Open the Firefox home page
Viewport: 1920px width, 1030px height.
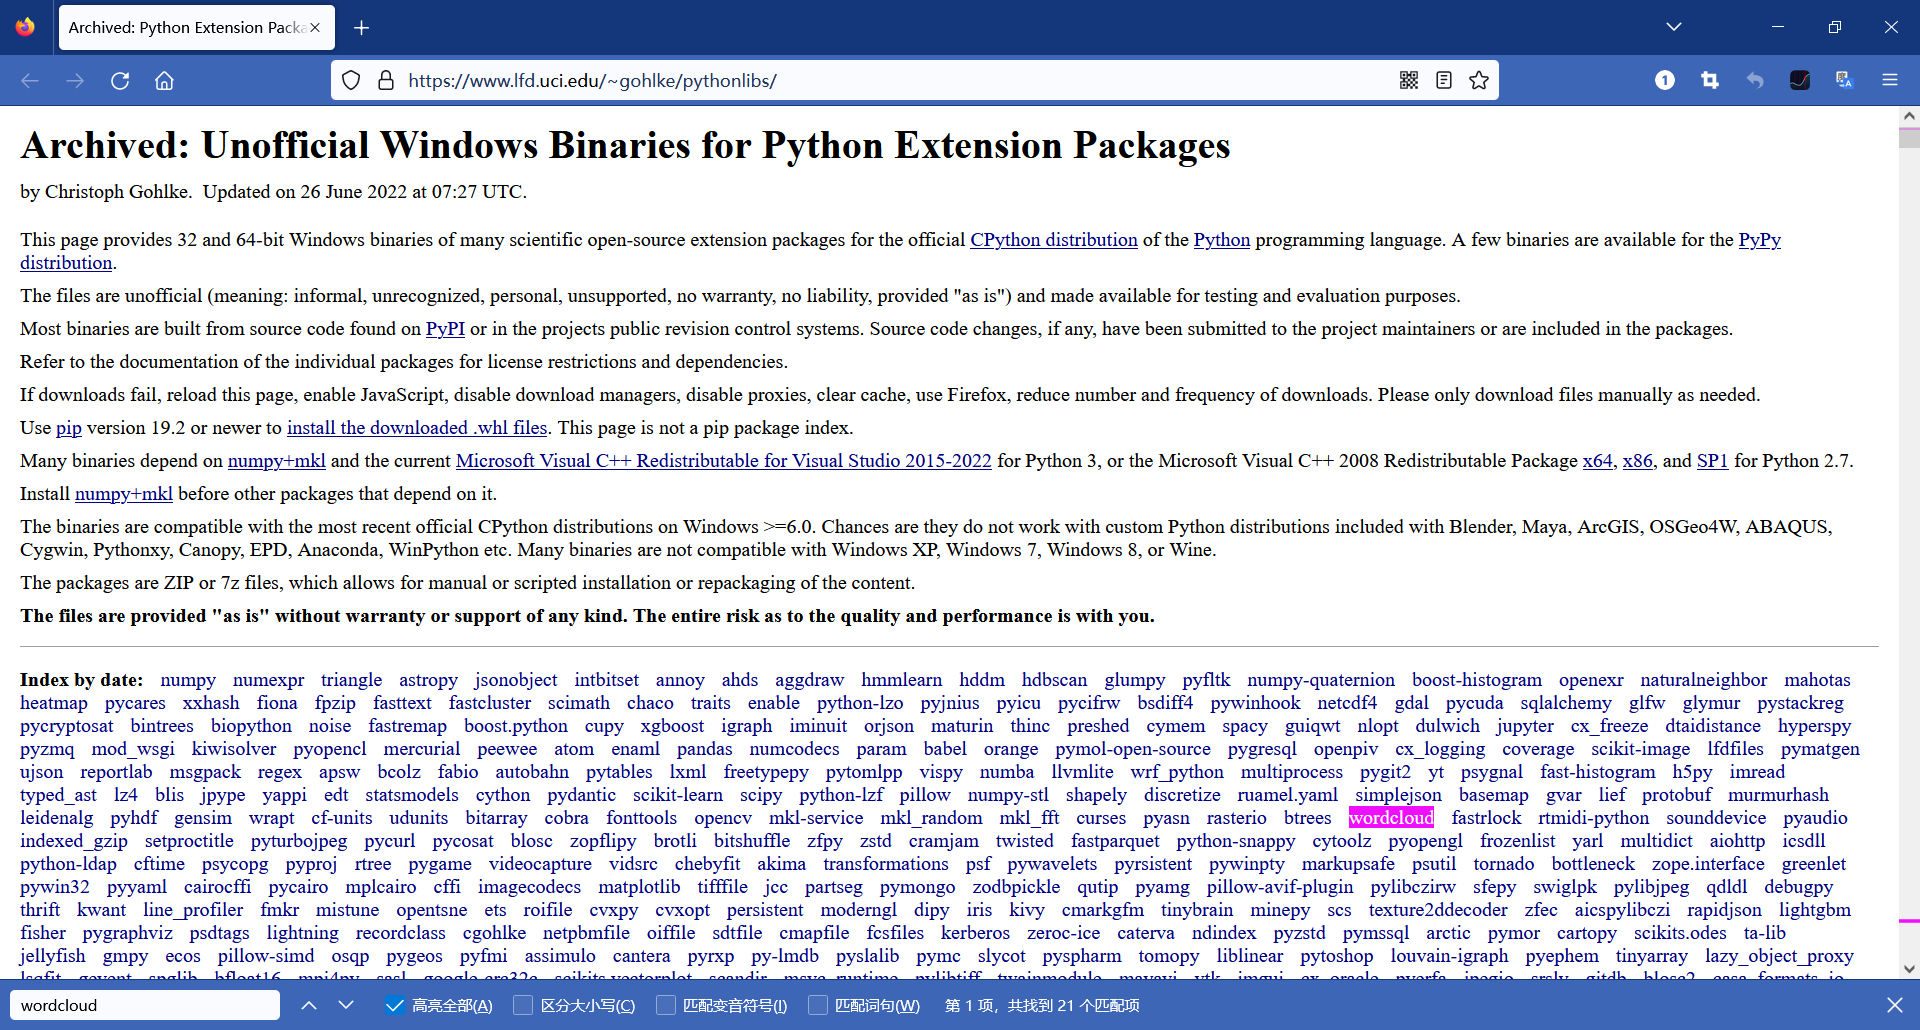pyautogui.click(x=165, y=80)
